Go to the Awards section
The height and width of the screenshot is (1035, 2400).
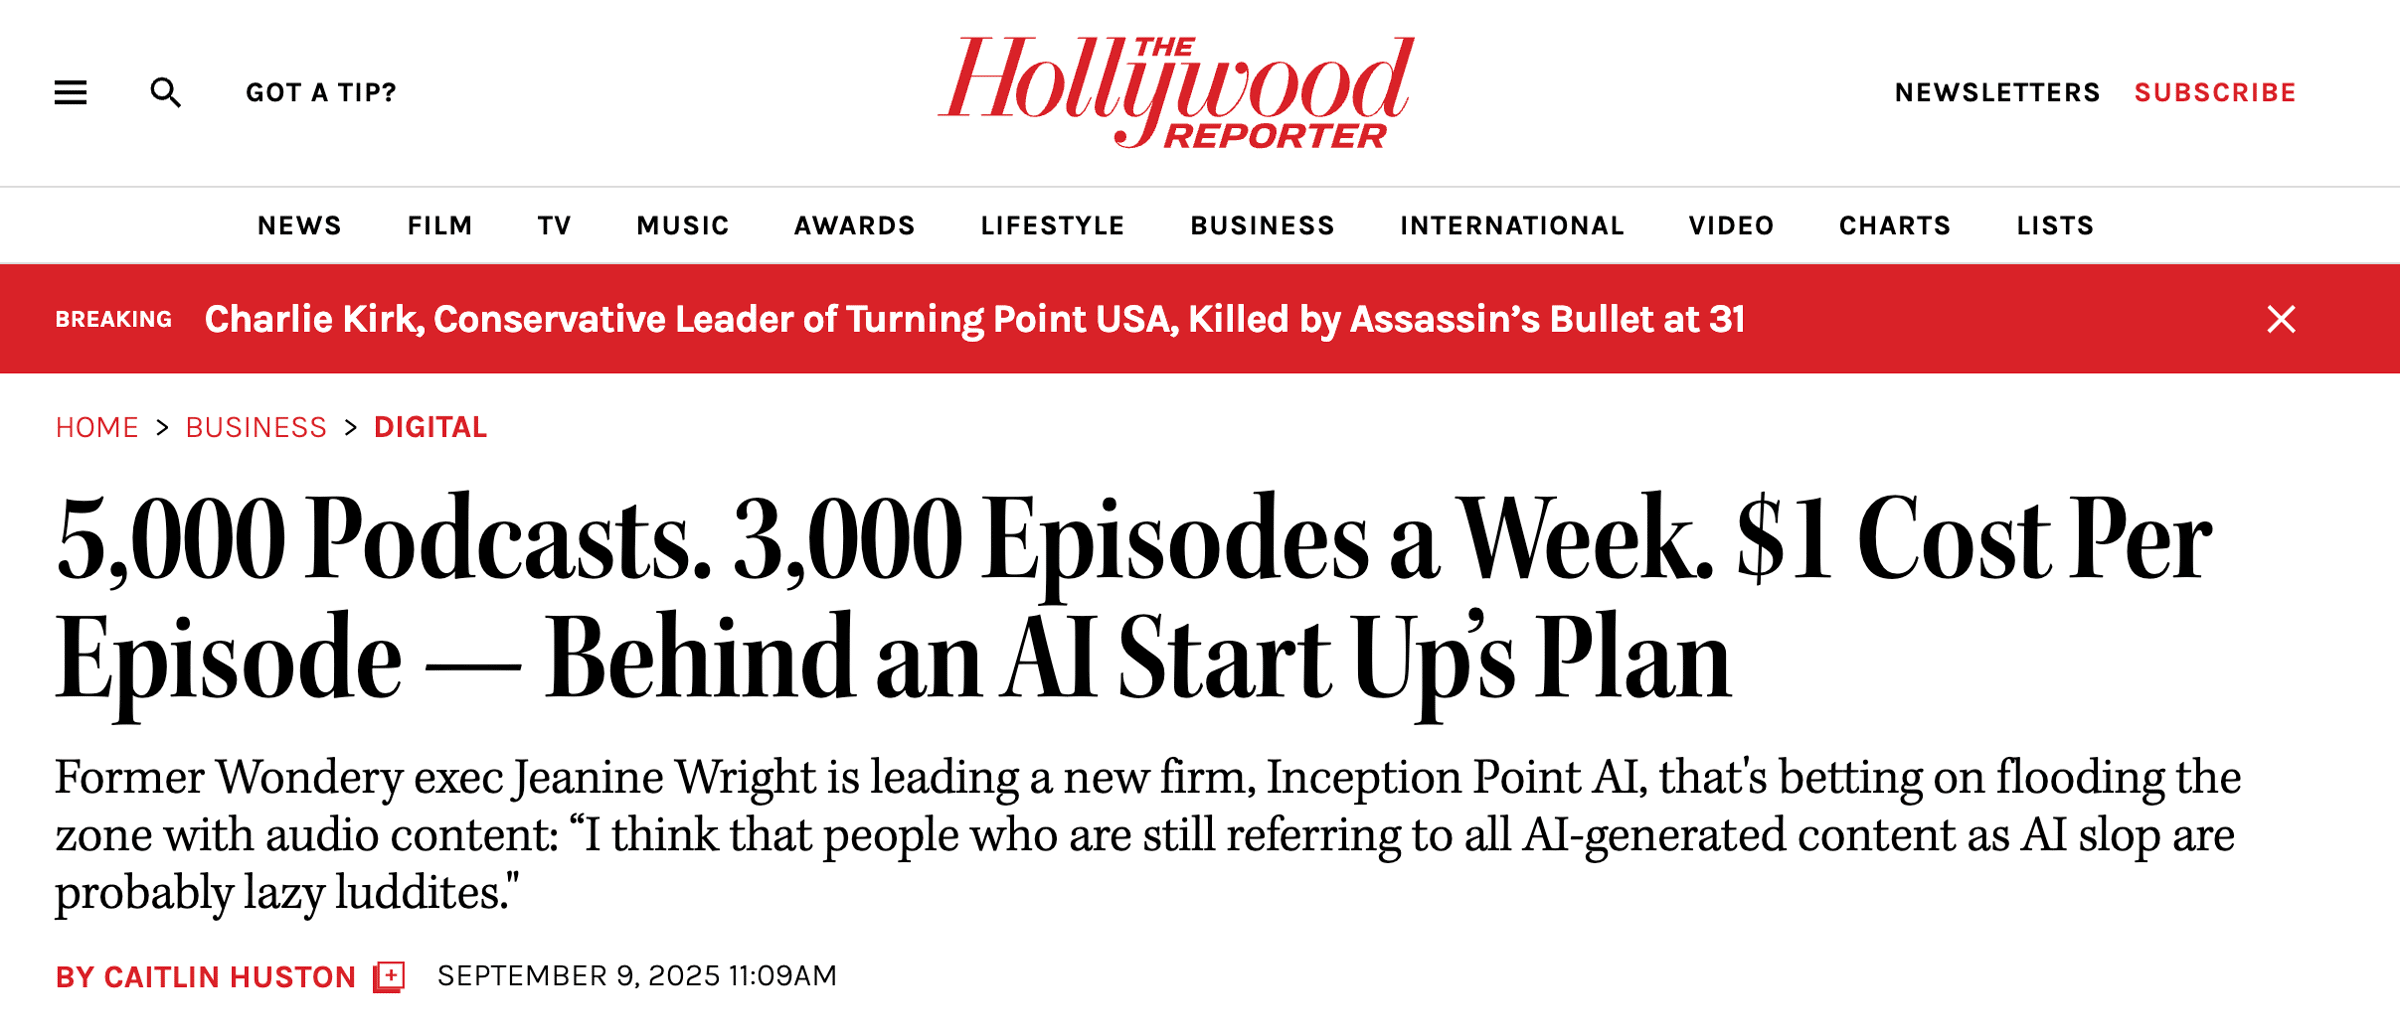click(854, 226)
